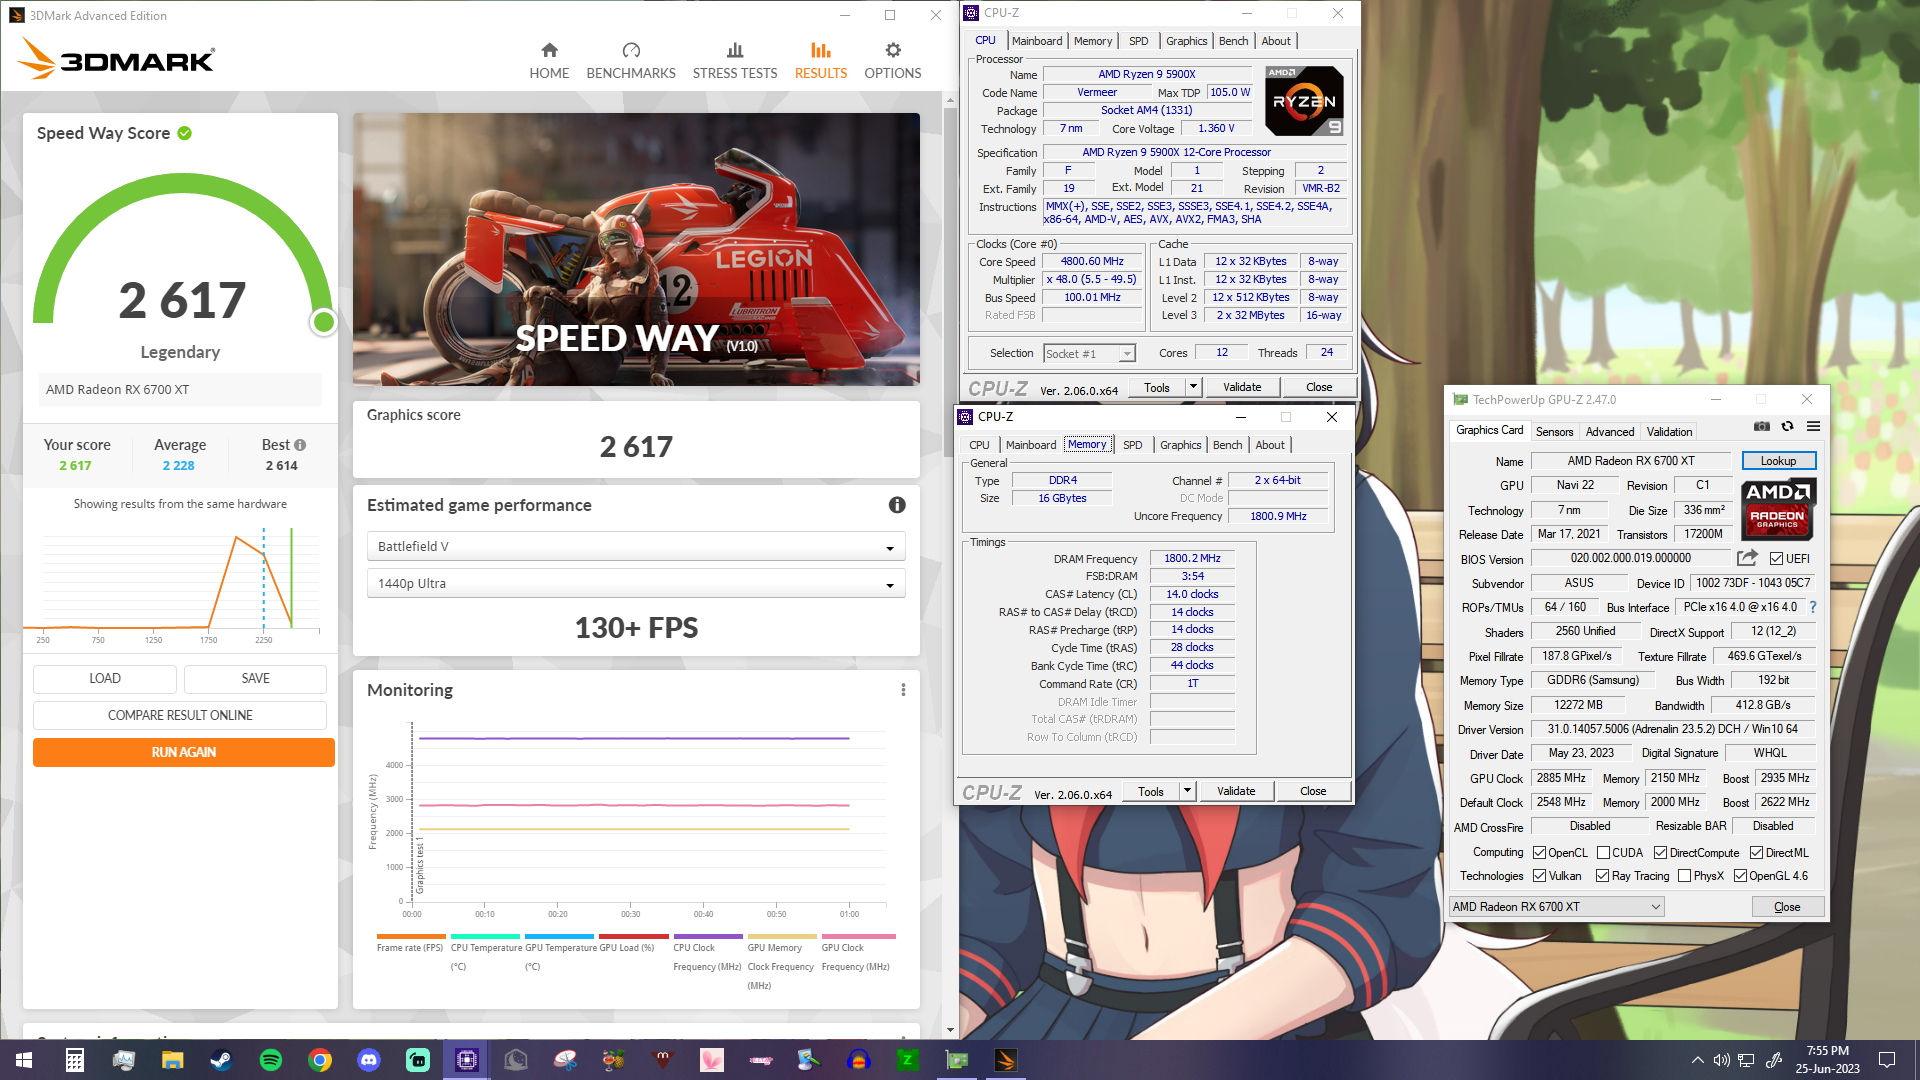Click COMPARE RESULT ONLINE button
Screen dimensions: 1920x1080
click(180, 715)
